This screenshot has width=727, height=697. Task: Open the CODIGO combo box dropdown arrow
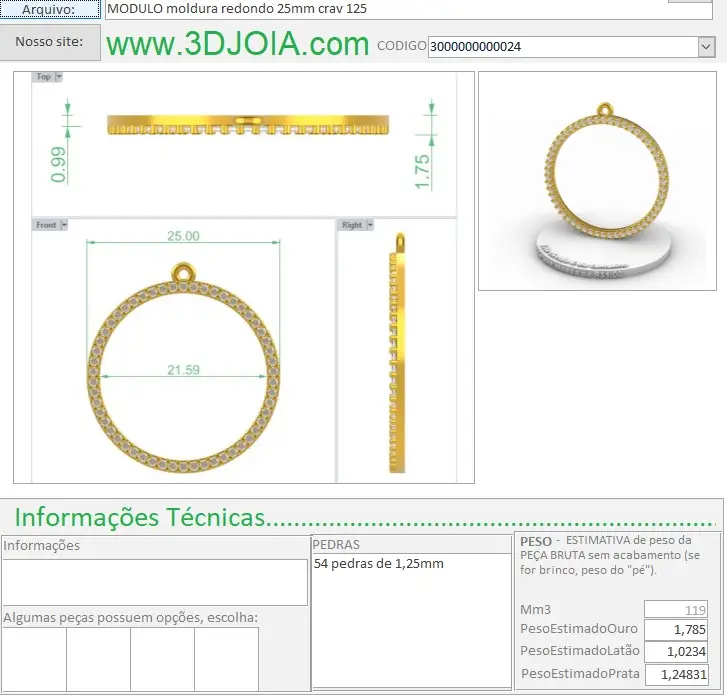click(706, 47)
